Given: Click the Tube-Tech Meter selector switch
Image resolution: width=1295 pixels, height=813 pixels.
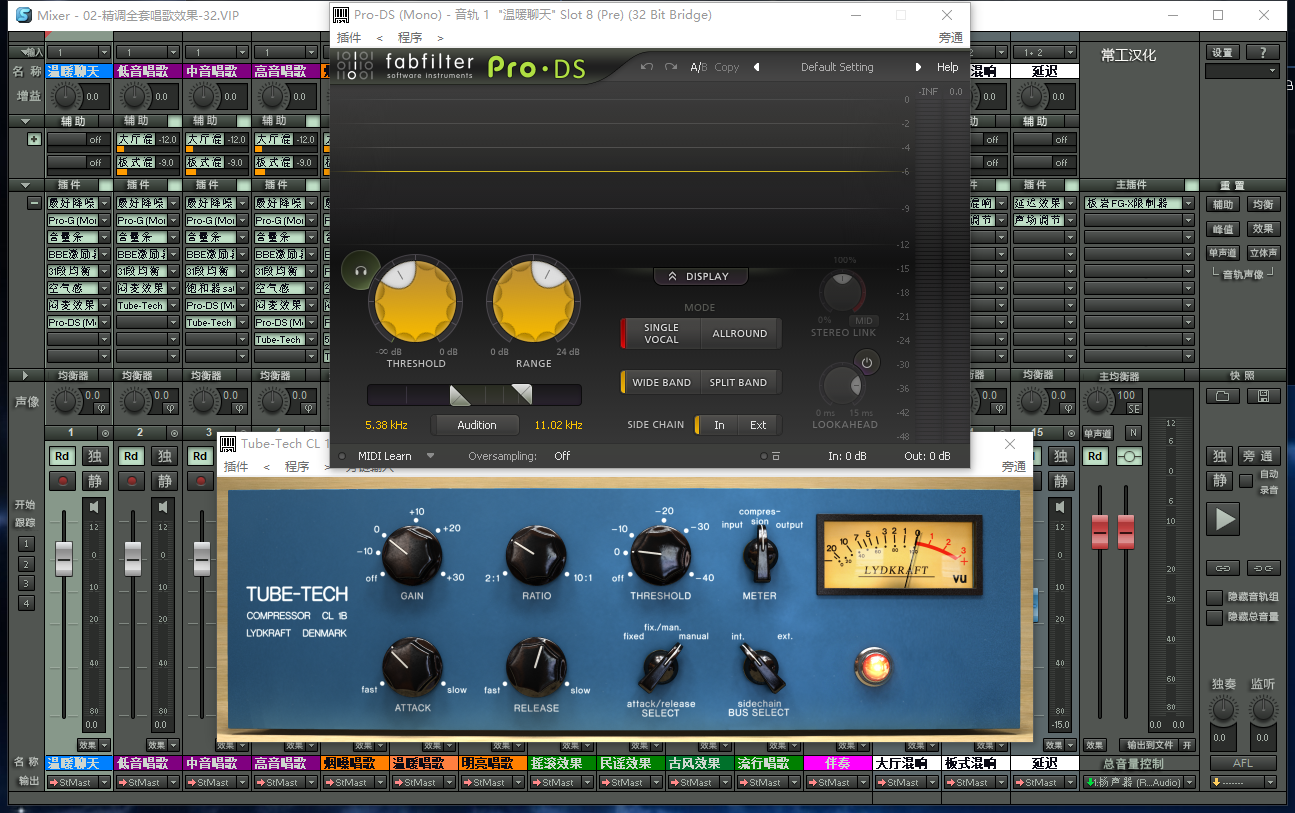Looking at the screenshot, I should (761, 555).
